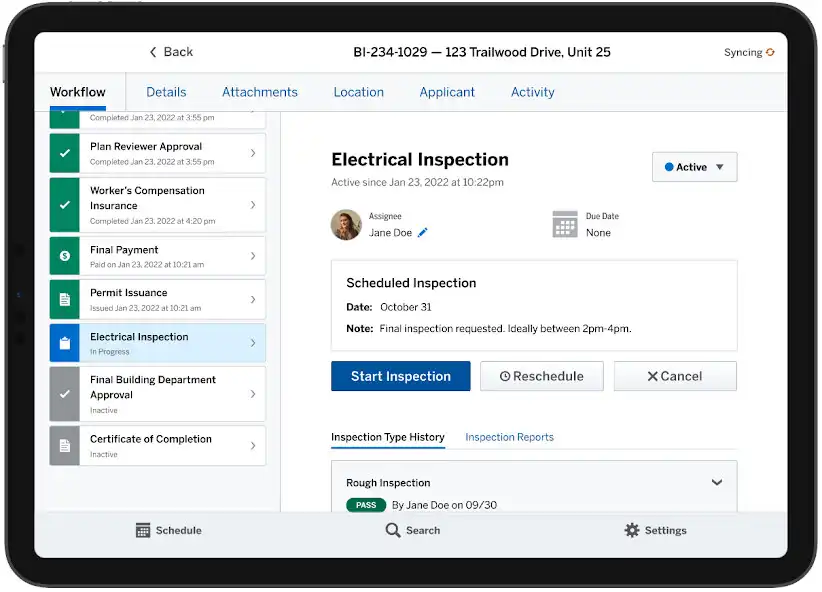Click the Reschedule button
Viewport: 822px width, 592px height.
coord(542,376)
